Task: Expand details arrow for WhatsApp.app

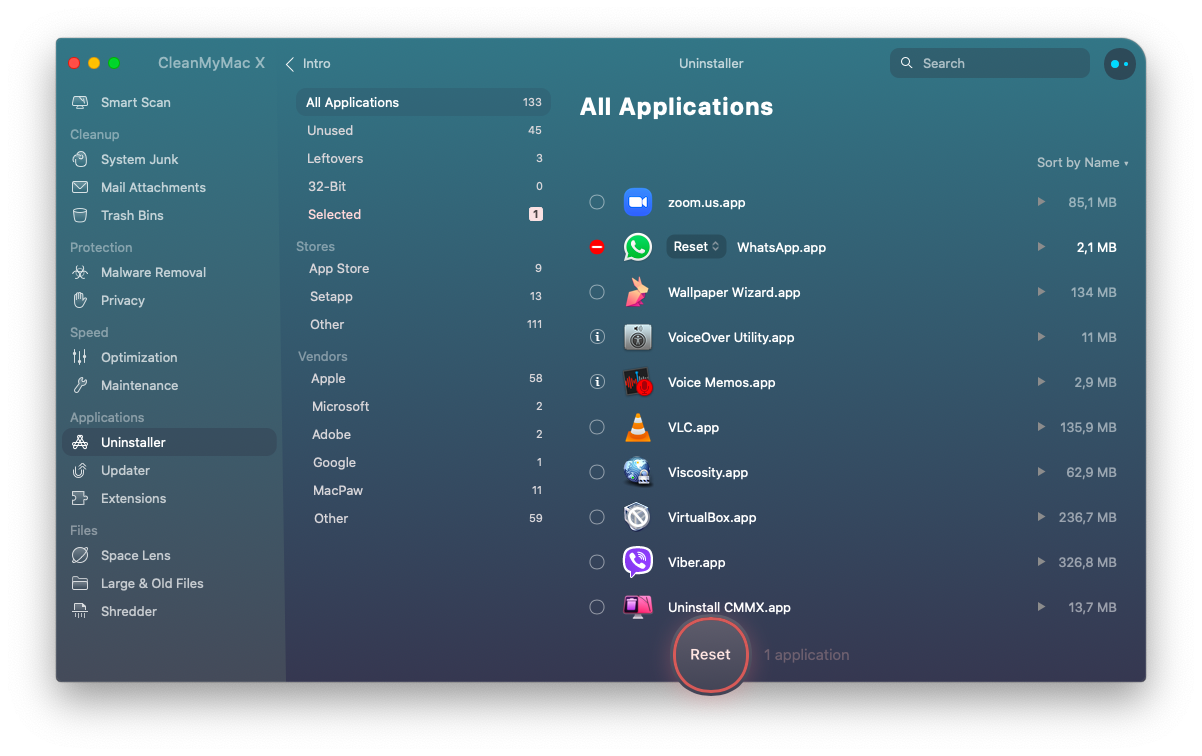Action: pos(1041,247)
